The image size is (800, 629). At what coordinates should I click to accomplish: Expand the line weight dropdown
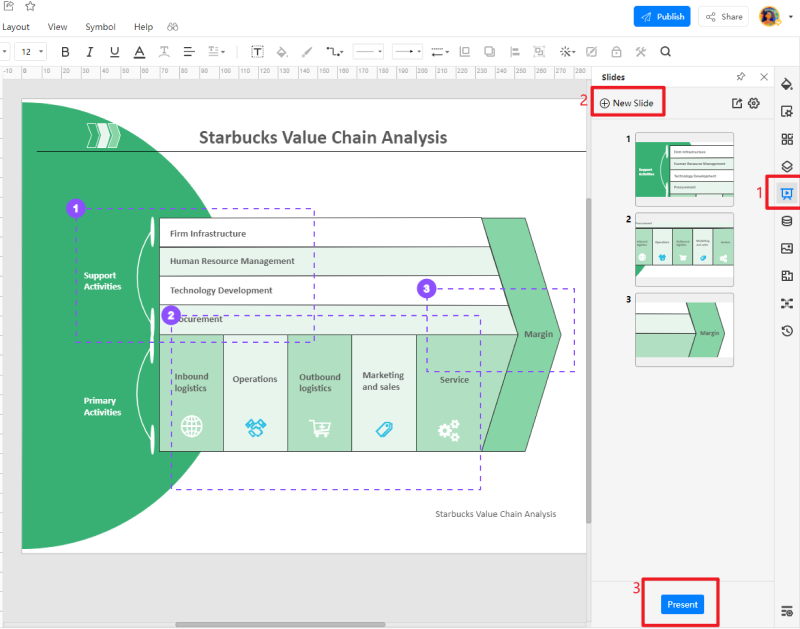440,52
